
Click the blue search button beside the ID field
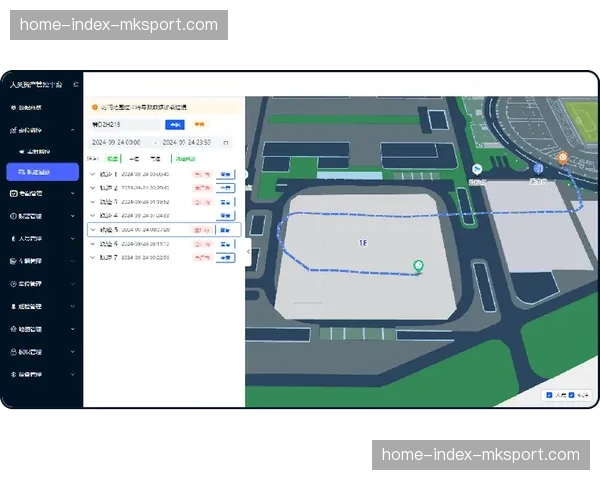[x=174, y=125]
